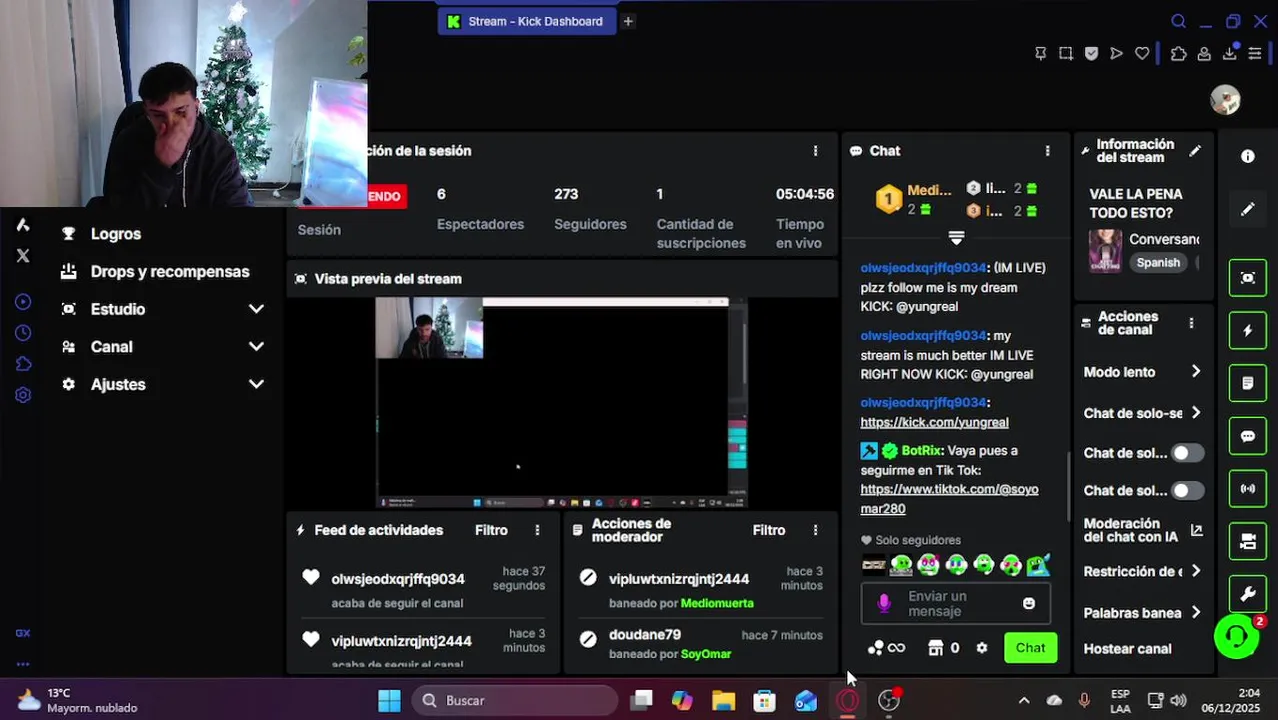Screen dimensions: 1278x720
Task: Open browser extensions puzzle icon
Action: [x=1179, y=54]
